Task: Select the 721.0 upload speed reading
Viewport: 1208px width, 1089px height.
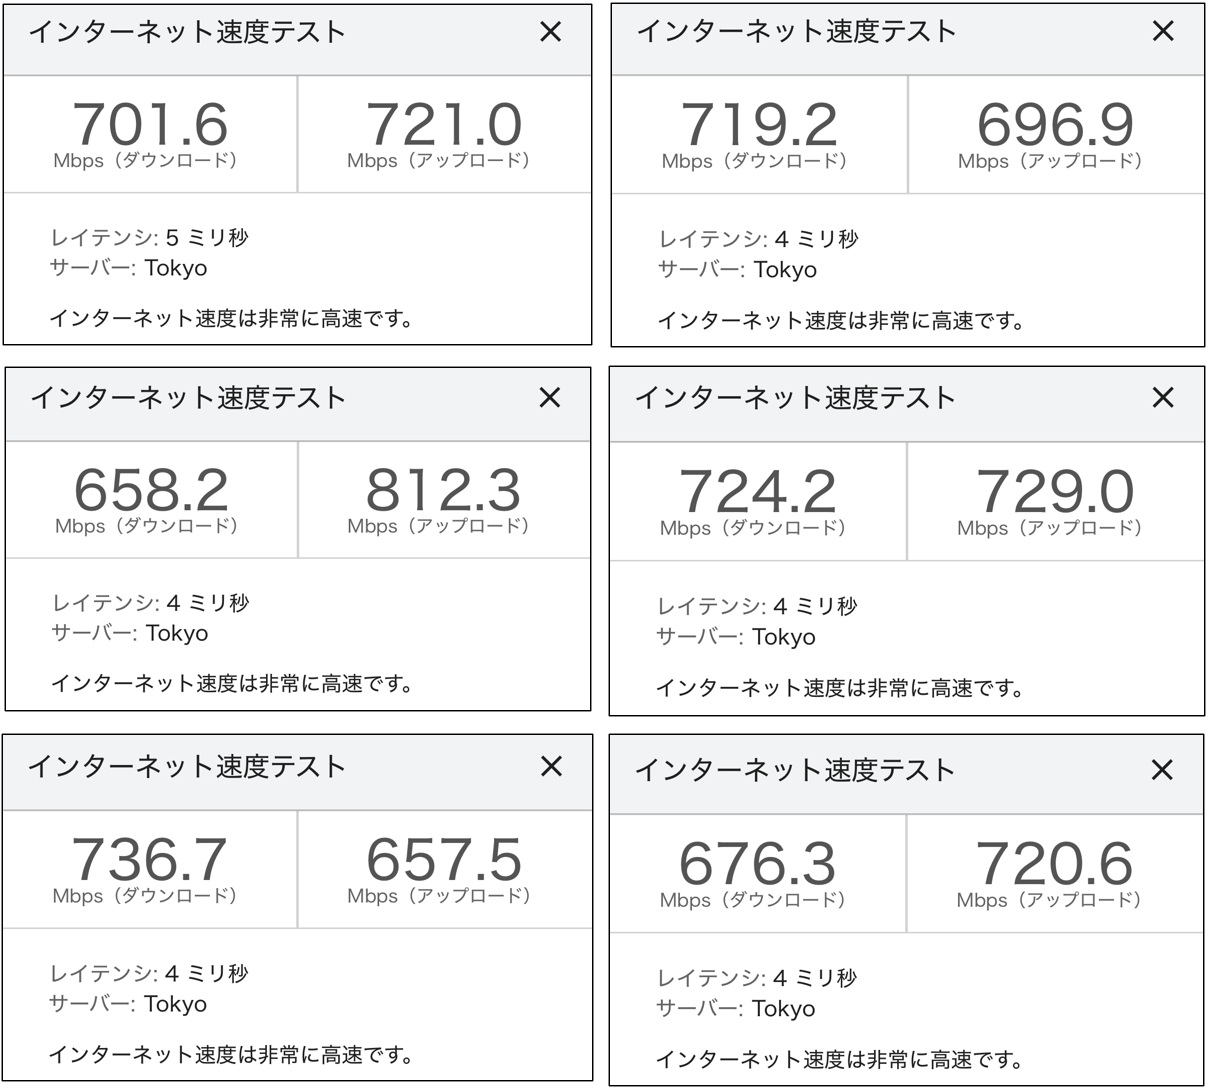Action: [x=443, y=125]
